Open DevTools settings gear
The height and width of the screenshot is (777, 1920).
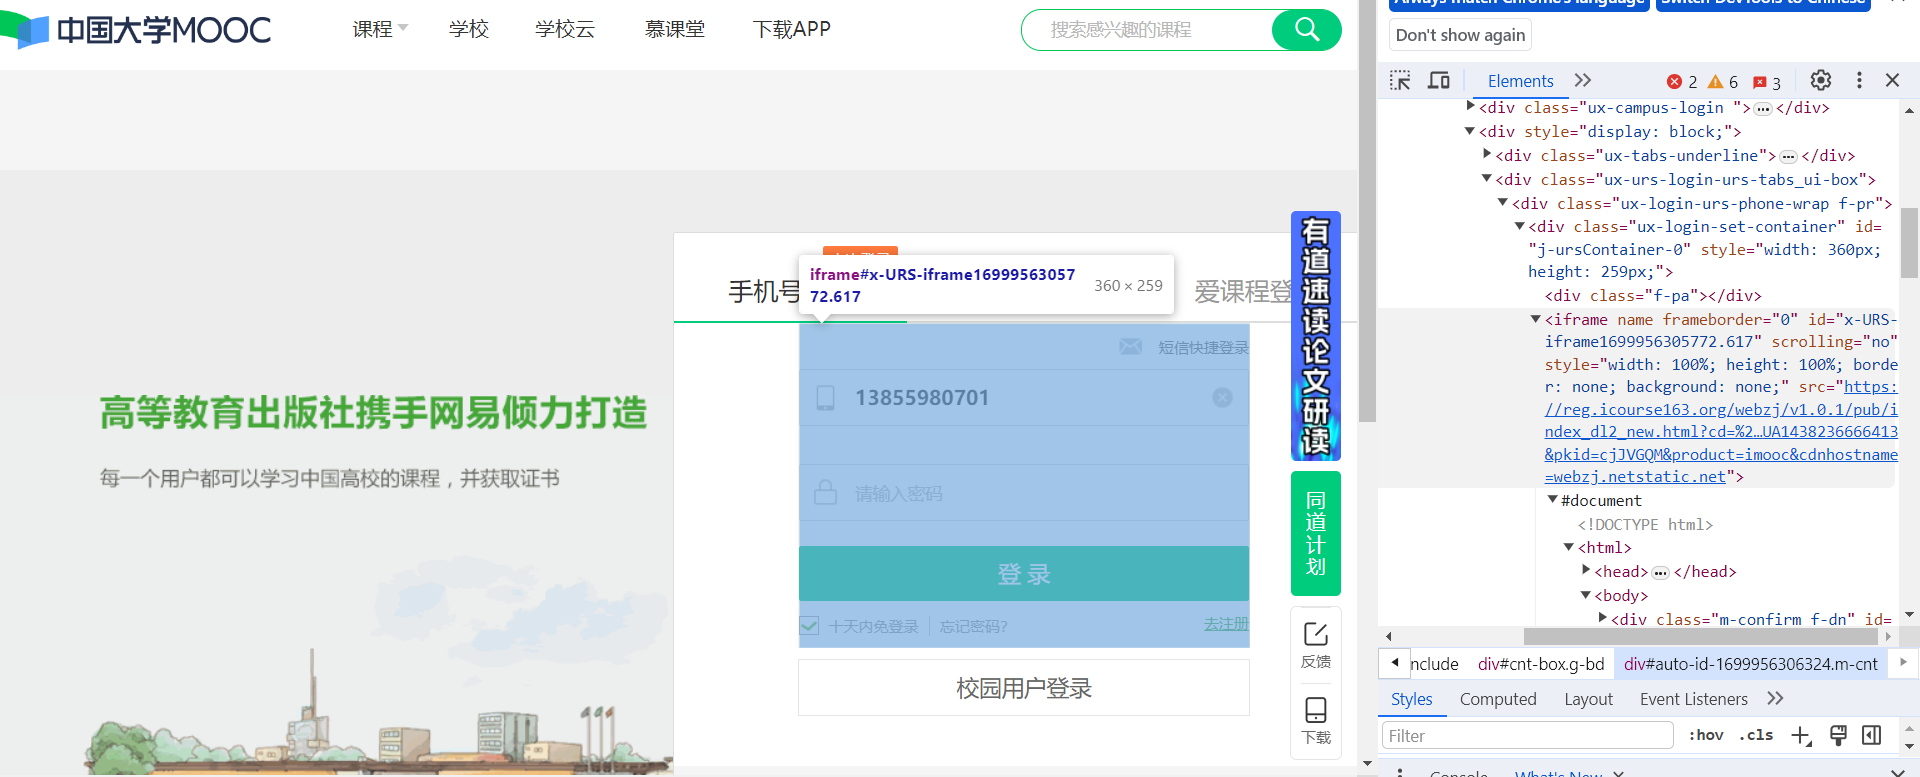point(1821,80)
